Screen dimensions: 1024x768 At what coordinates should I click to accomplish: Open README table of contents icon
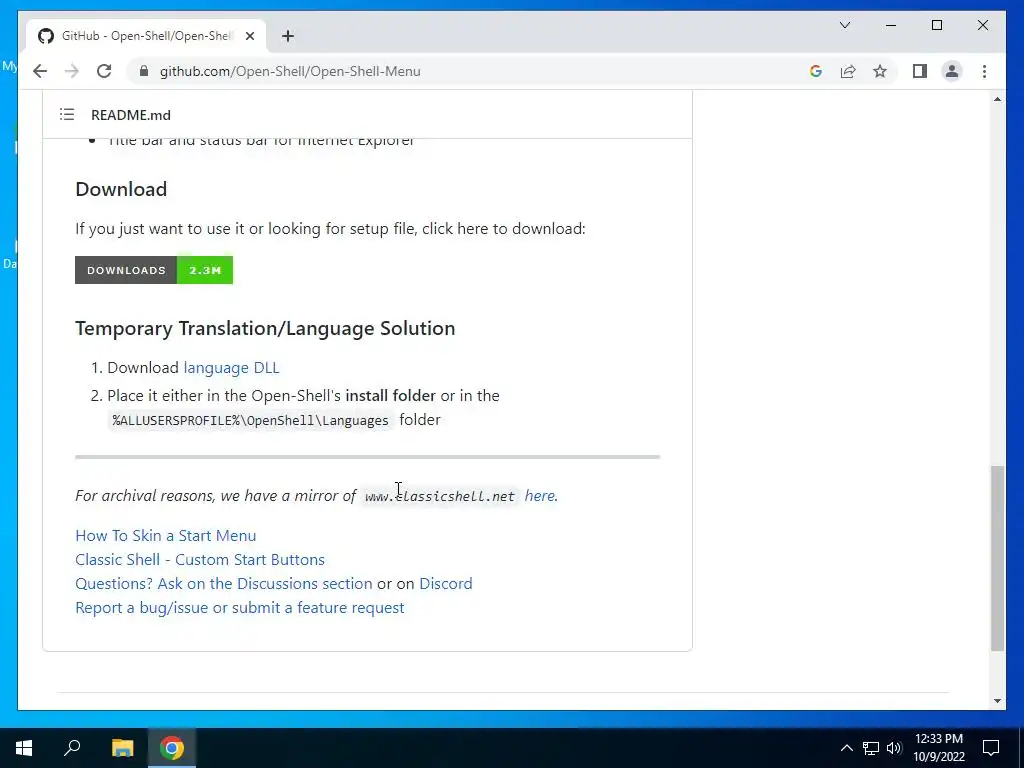pos(67,114)
